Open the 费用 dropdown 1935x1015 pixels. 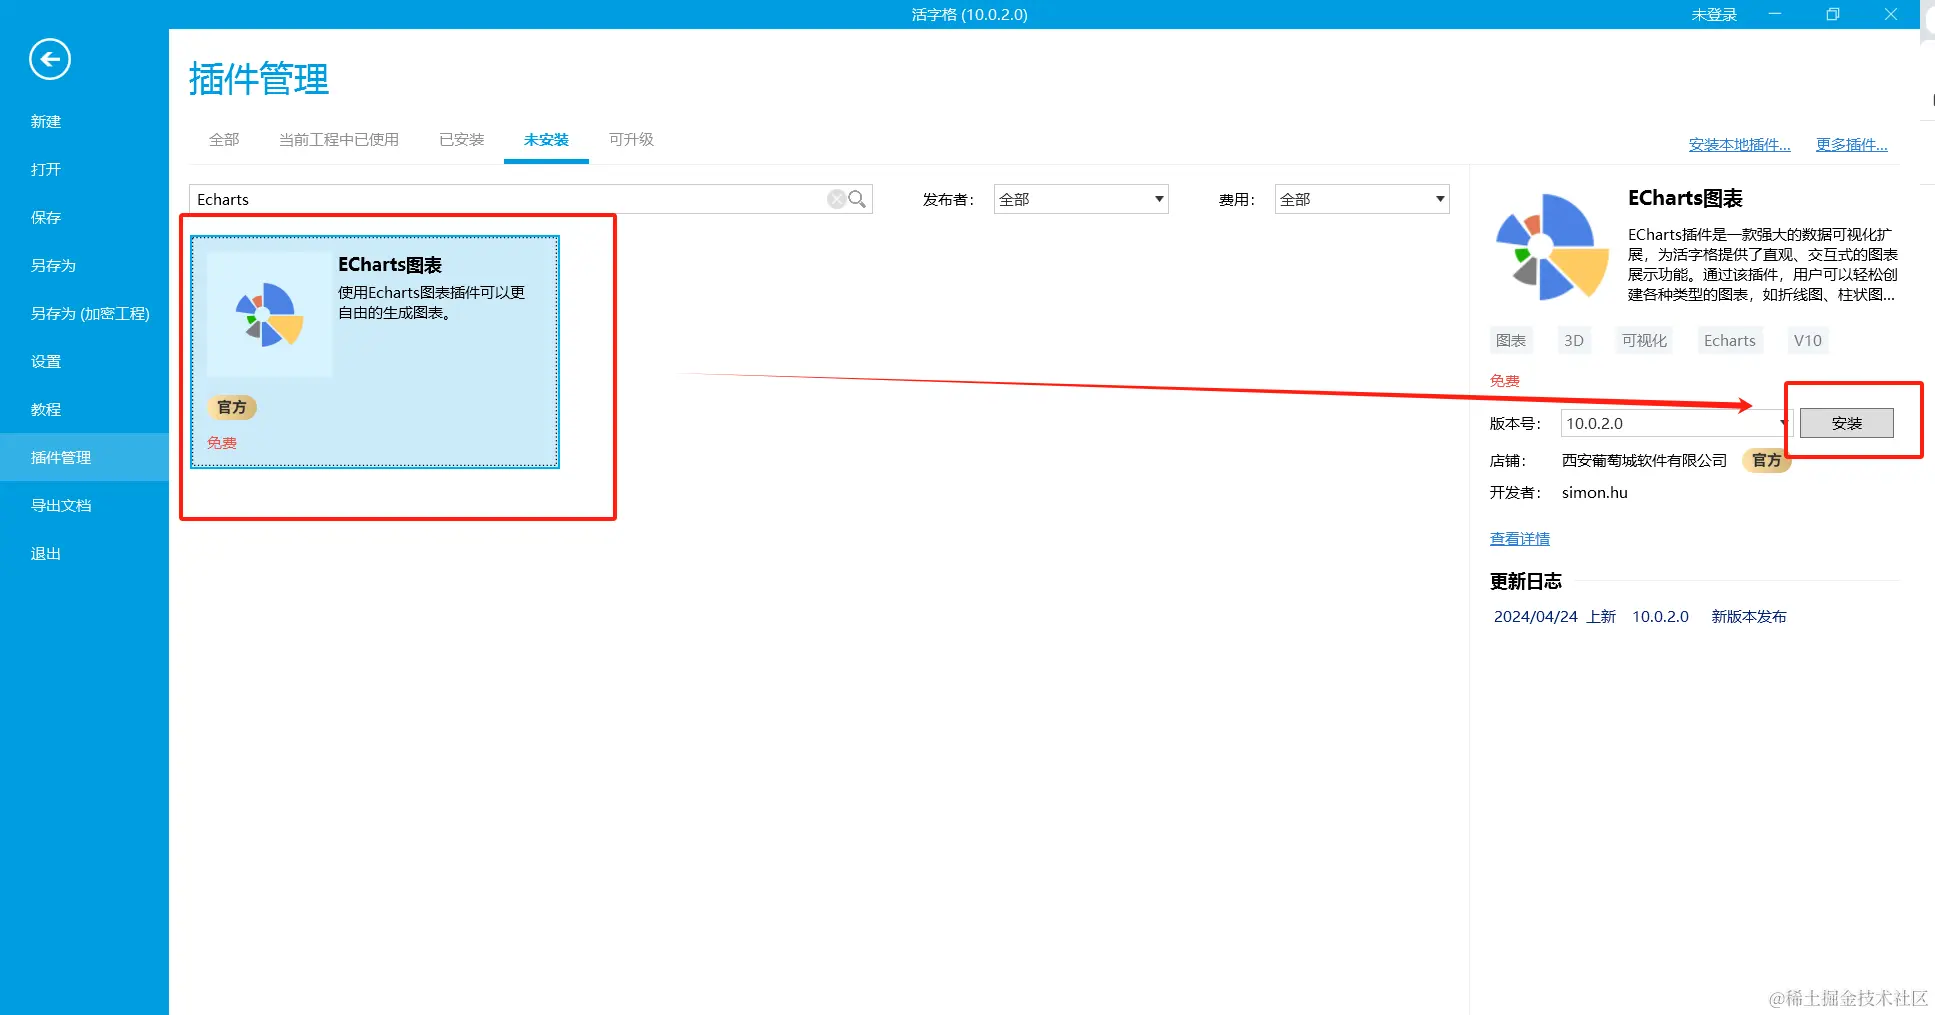(1362, 199)
